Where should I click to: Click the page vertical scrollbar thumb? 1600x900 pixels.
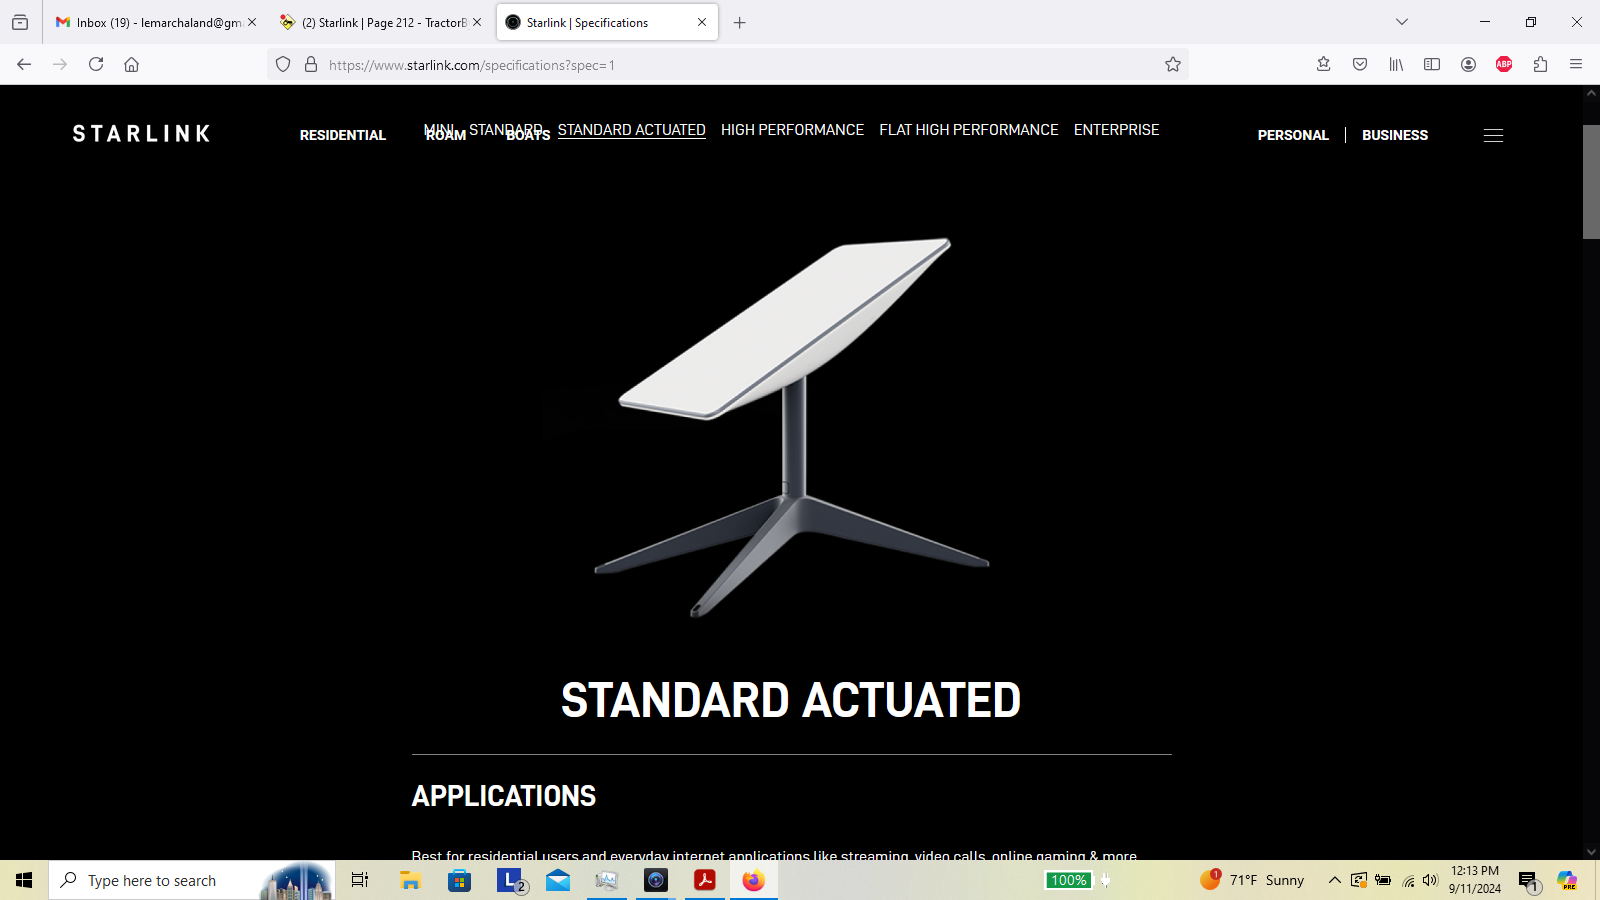pyautogui.click(x=1591, y=181)
